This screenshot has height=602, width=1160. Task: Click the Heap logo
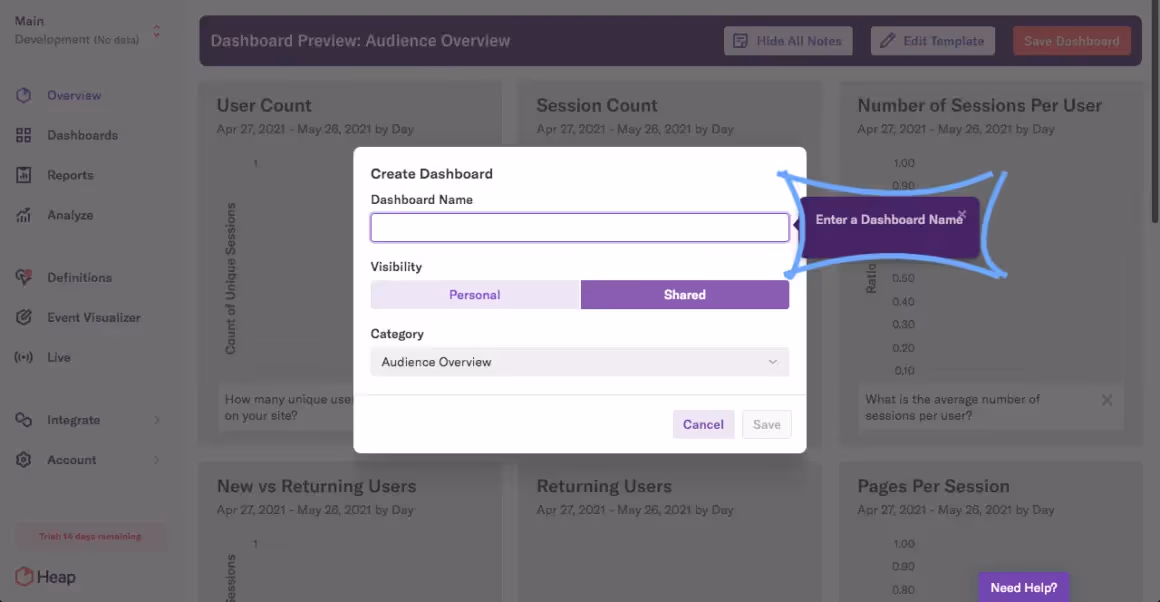(45, 576)
